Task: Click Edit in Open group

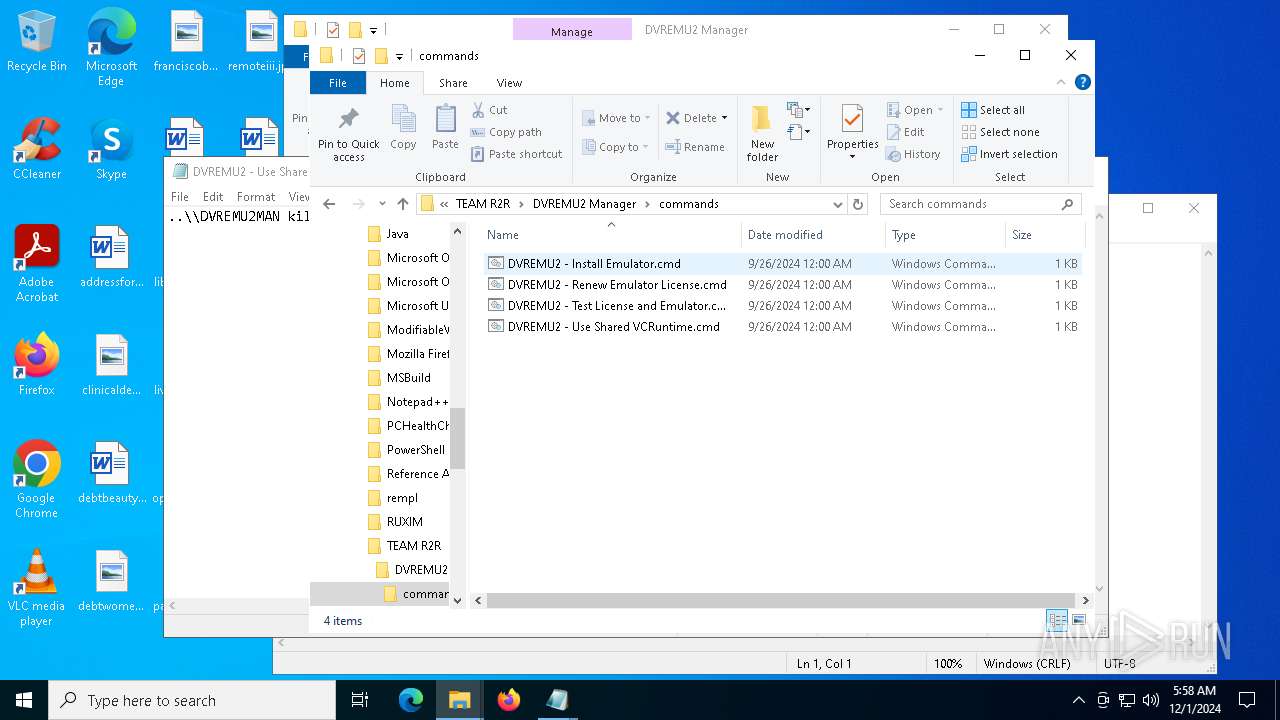Action: 906,132
